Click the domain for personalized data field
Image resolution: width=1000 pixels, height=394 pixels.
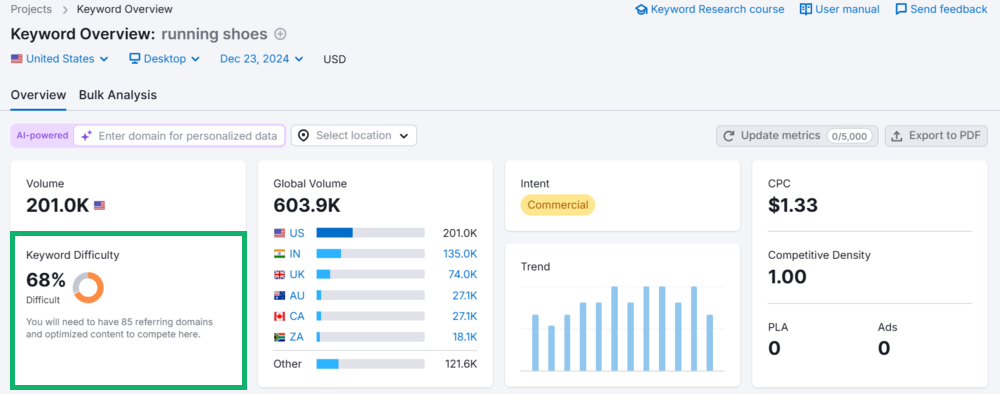pyautogui.click(x=179, y=136)
